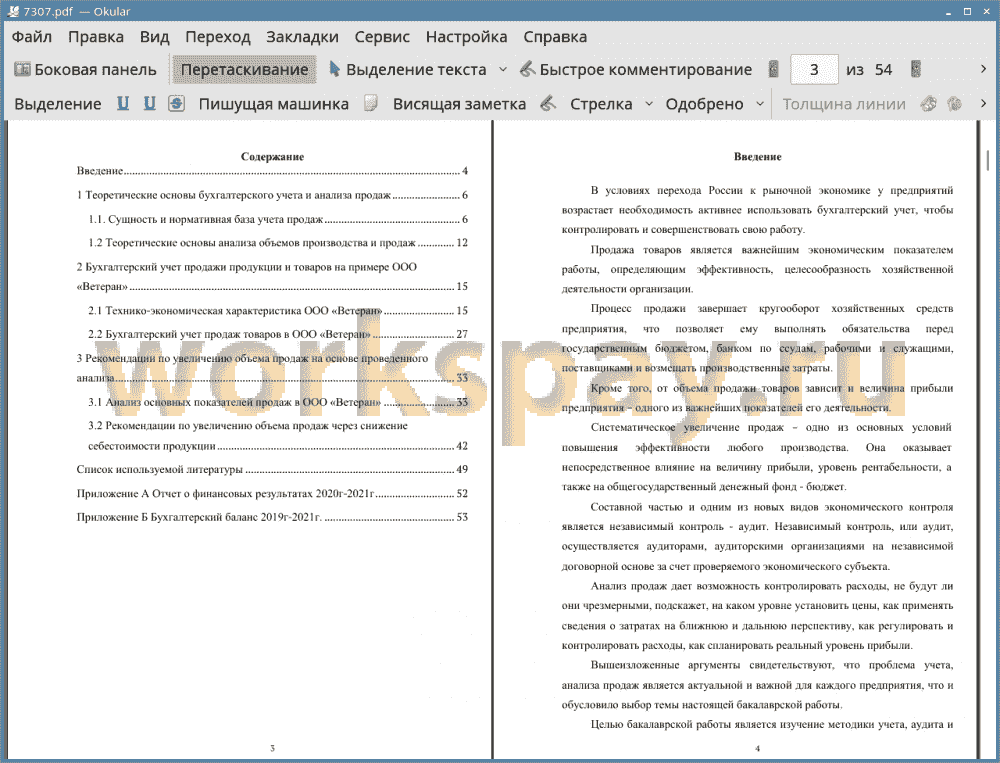Click contents line '1.2 Теоретические основы анализа объемов'
The image size is (1000, 763).
(x=278, y=243)
